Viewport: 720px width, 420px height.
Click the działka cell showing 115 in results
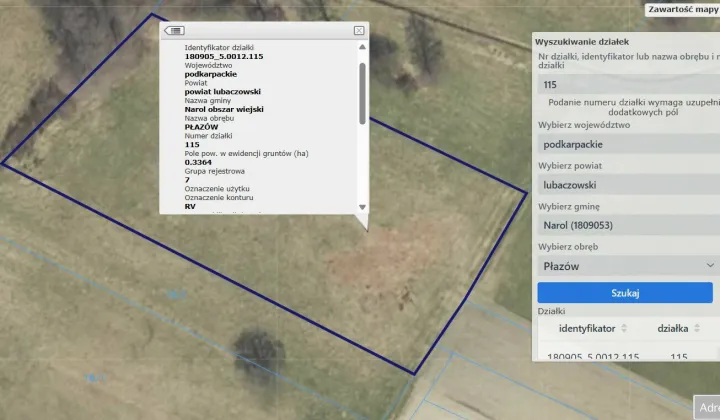(x=679, y=357)
